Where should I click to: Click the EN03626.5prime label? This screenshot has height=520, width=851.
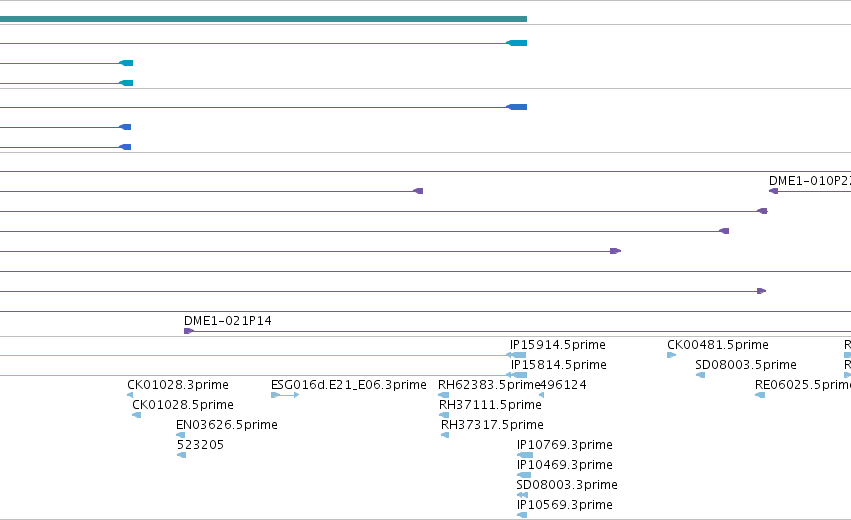(227, 425)
